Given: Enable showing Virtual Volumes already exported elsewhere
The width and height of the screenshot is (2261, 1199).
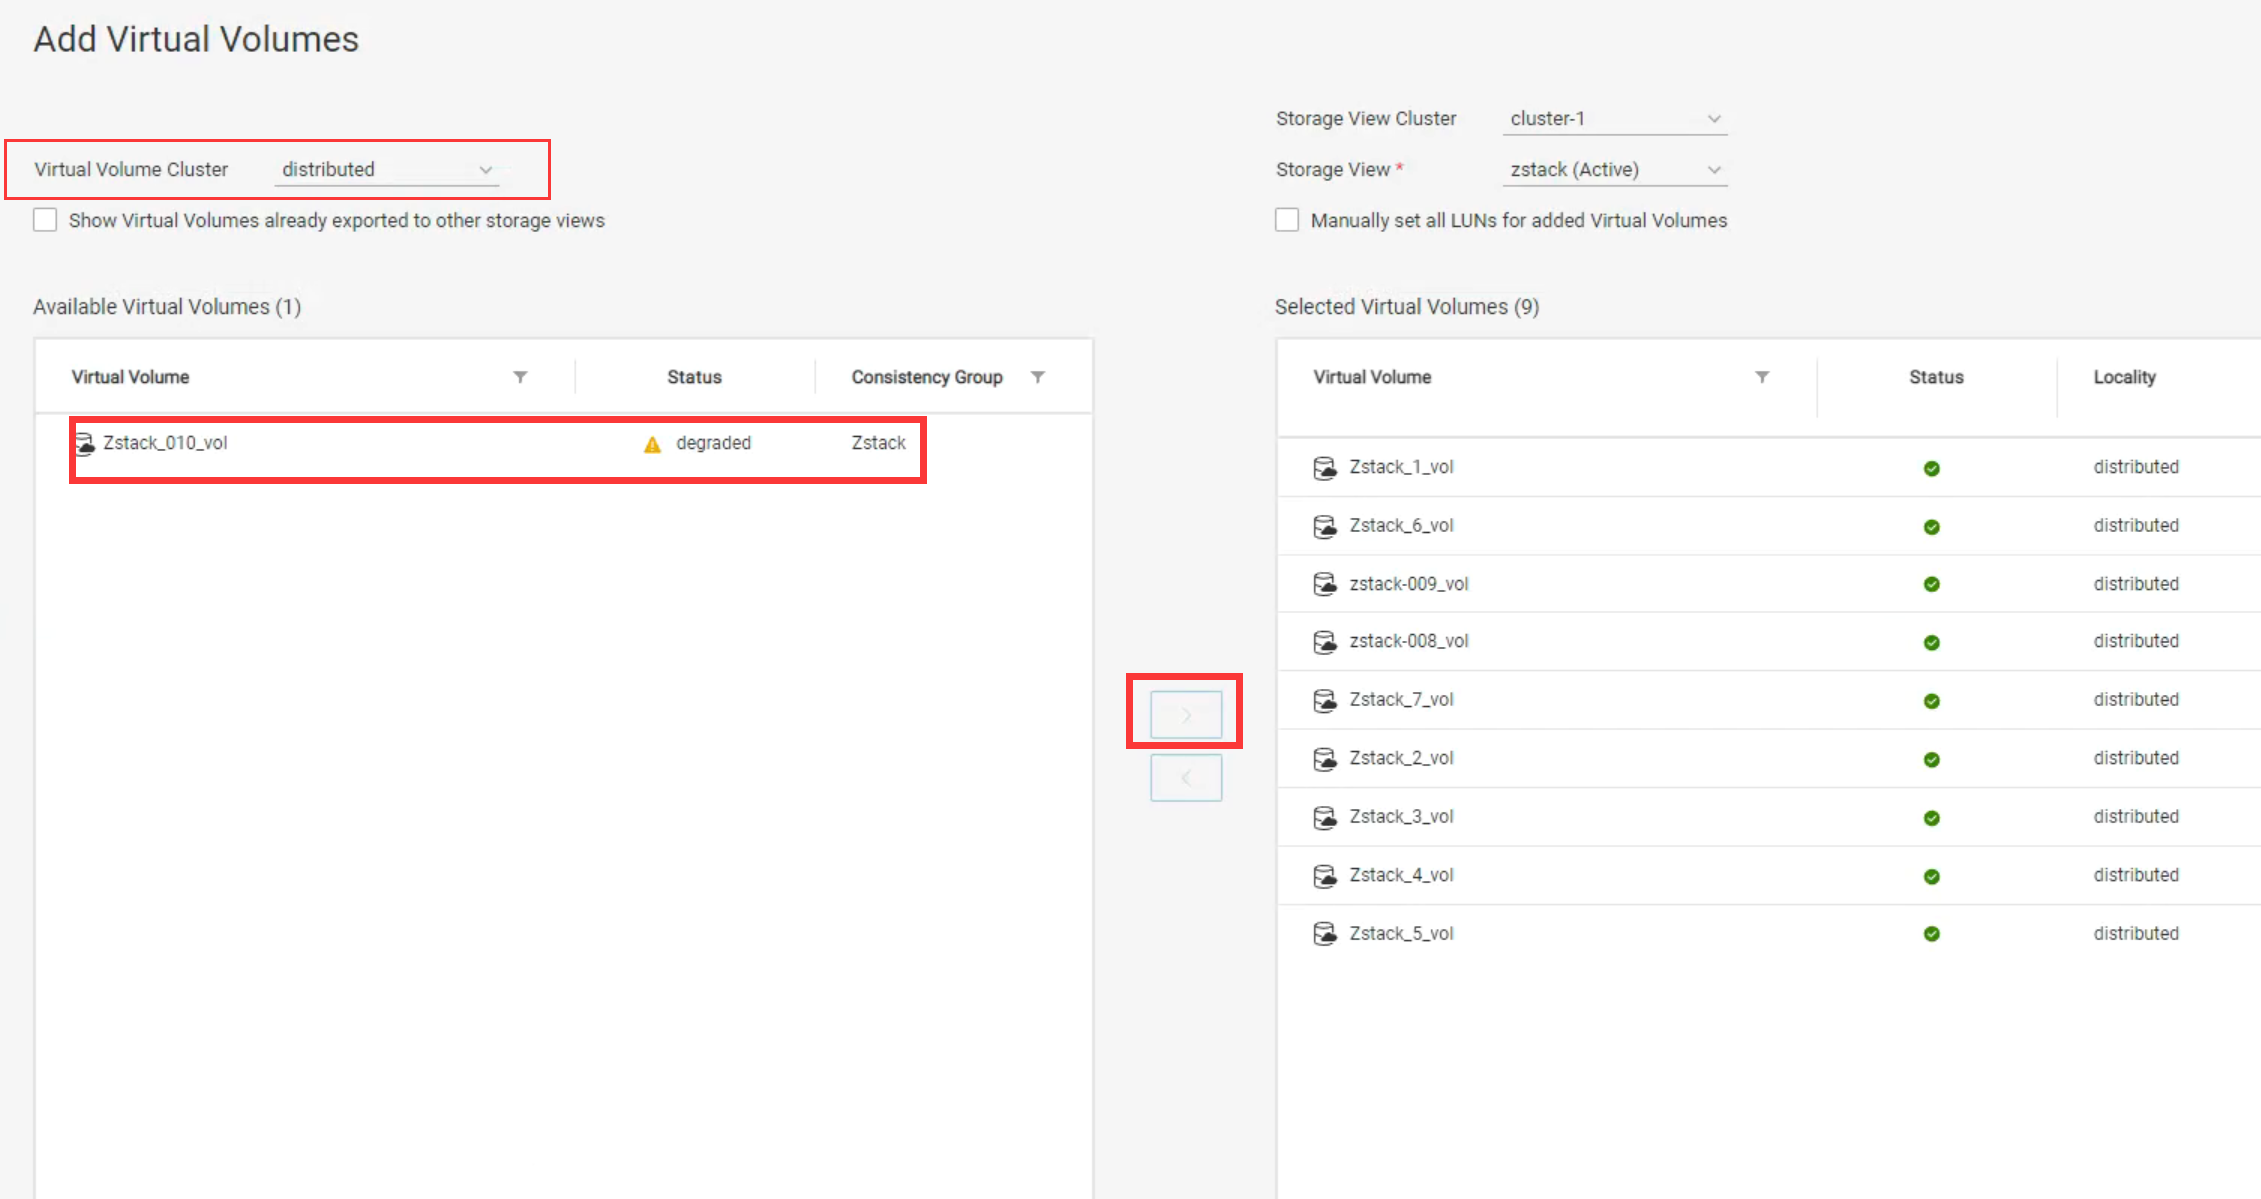Looking at the screenshot, I should tap(45, 220).
